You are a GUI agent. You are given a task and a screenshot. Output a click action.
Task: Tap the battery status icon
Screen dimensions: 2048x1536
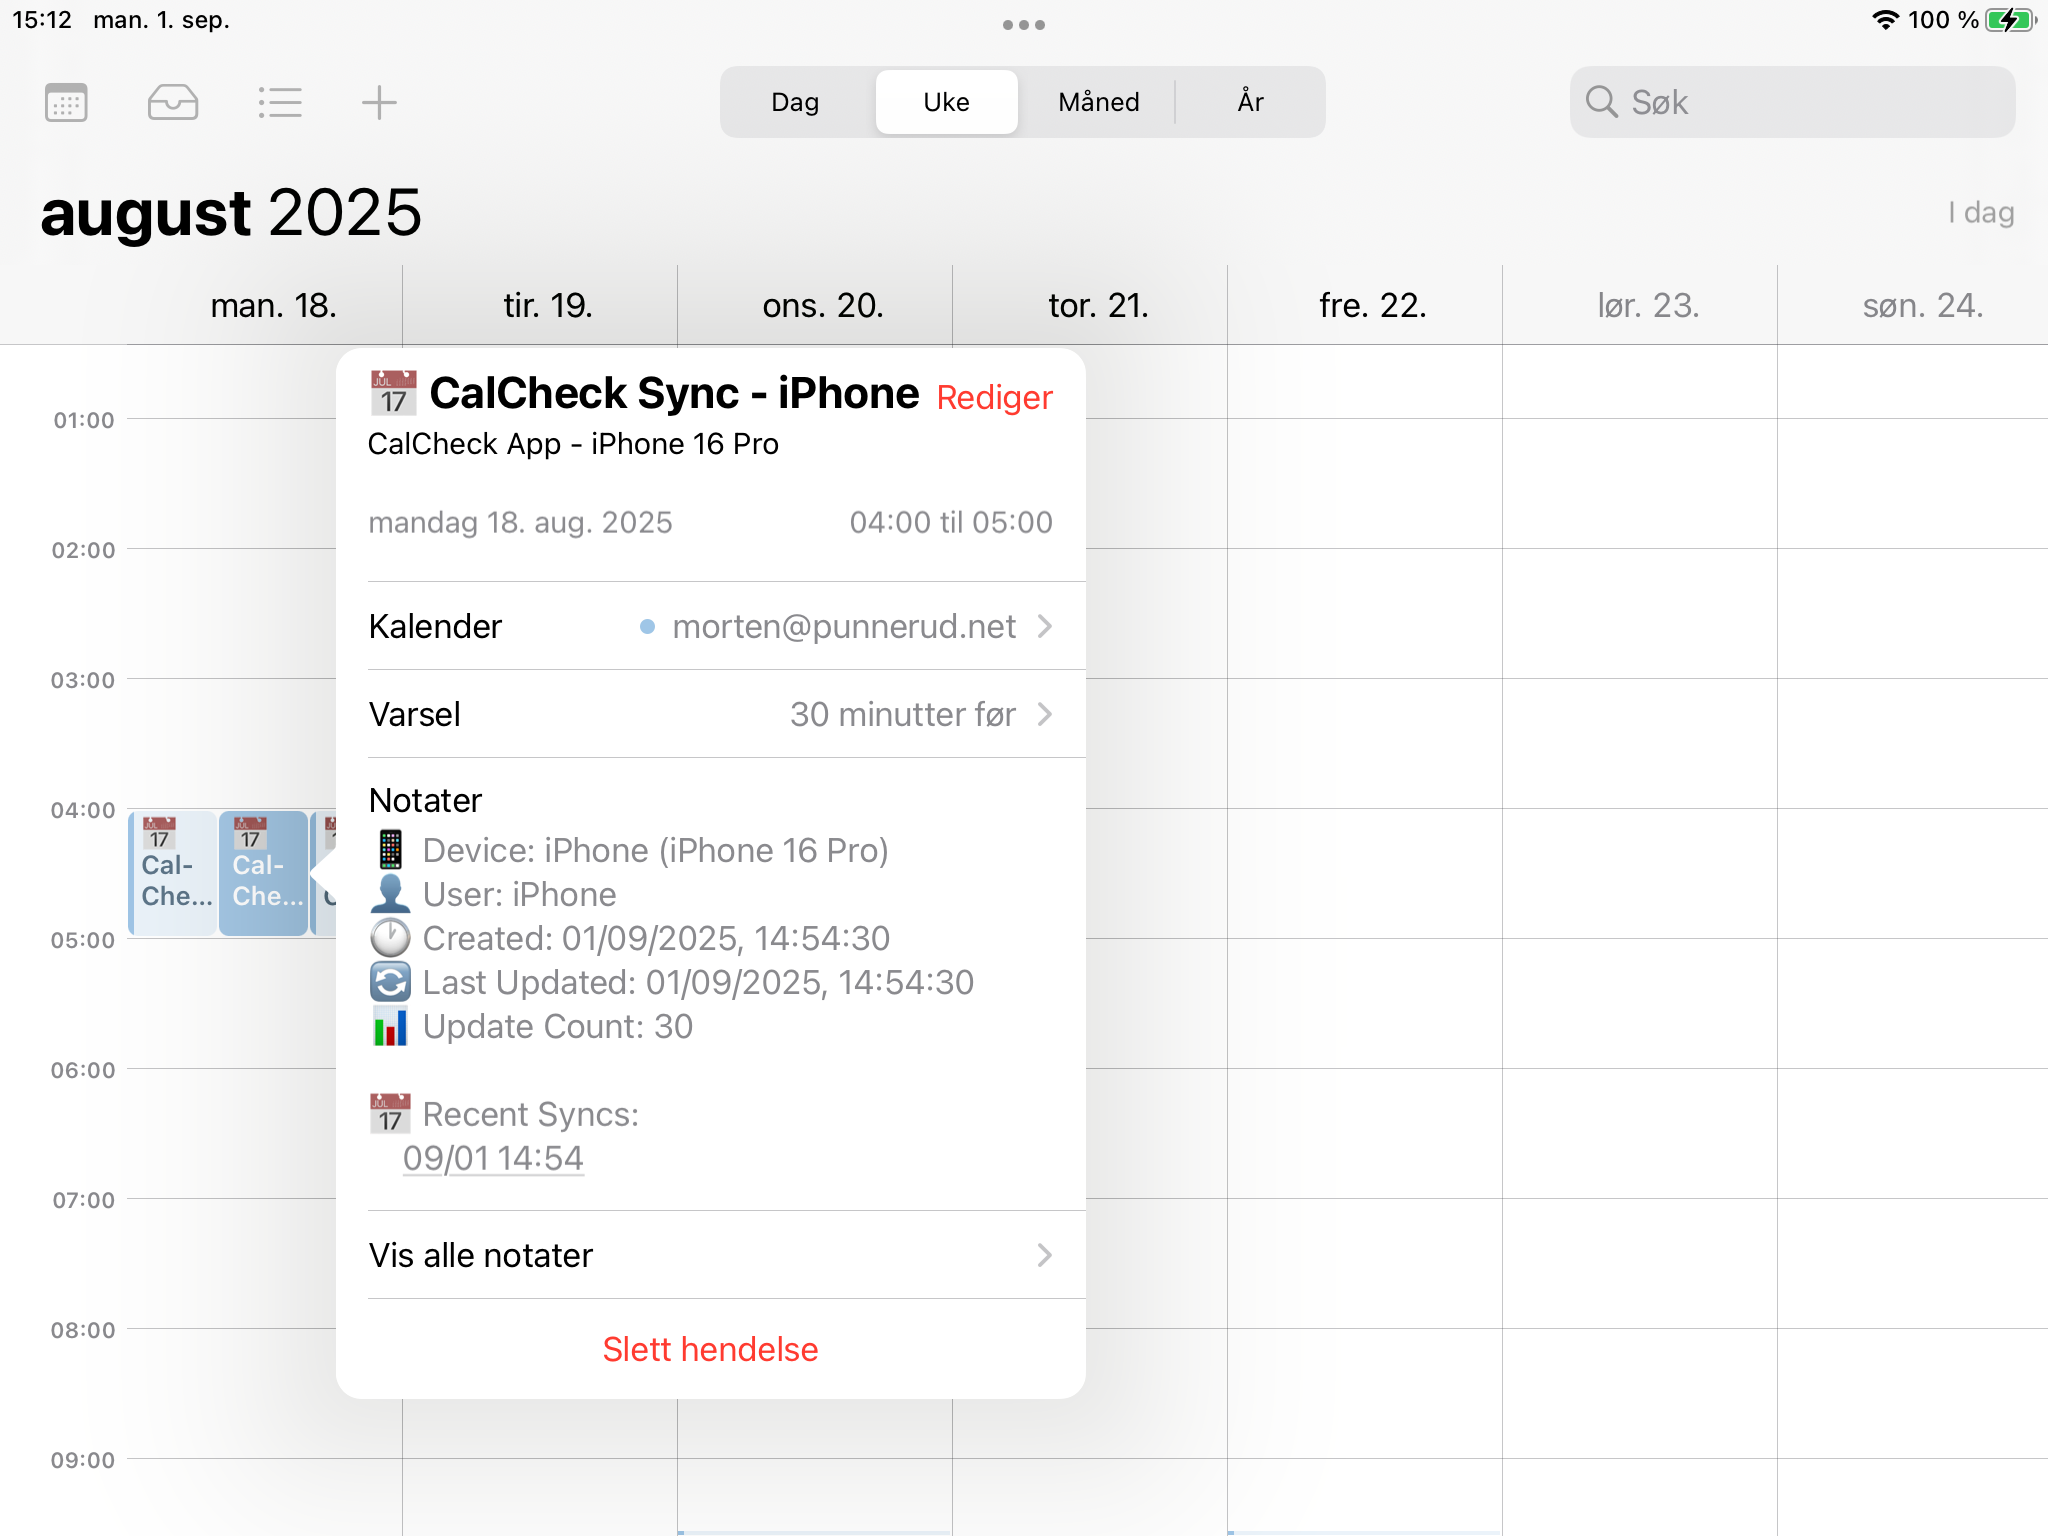[2009, 20]
